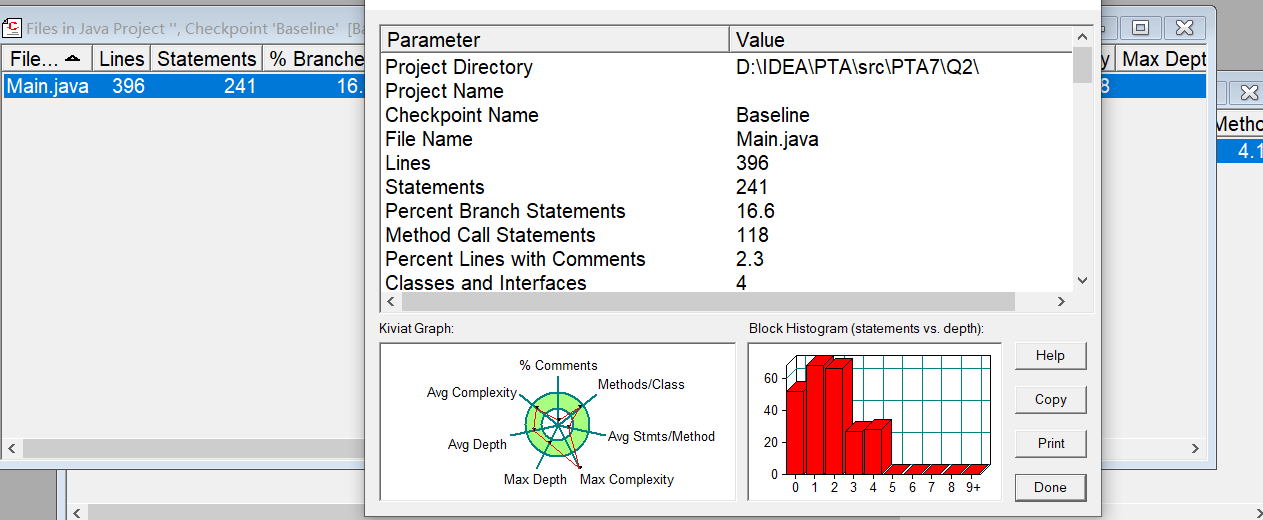Select the Percent Branch Statements row
The width and height of the screenshot is (1263, 520).
726,211
